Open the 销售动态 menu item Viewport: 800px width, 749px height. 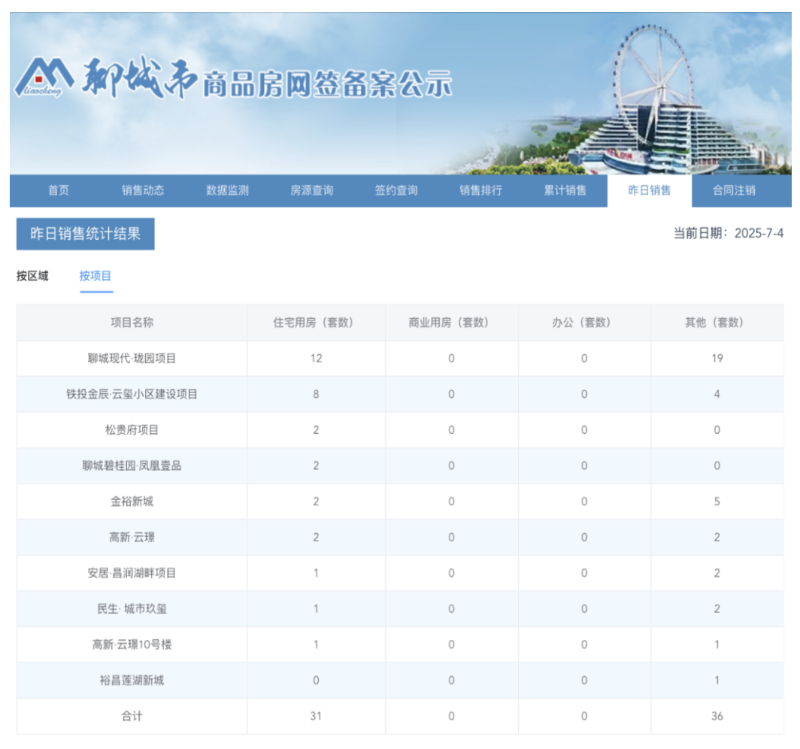(x=145, y=190)
